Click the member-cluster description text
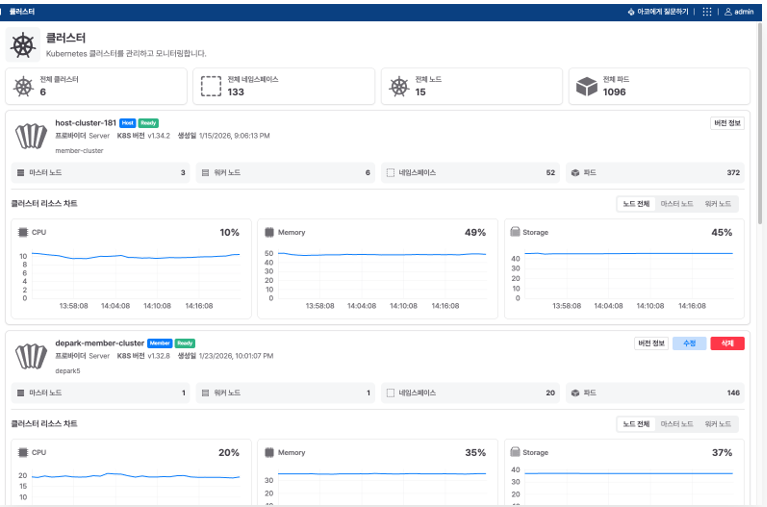Image resolution: width=767 pixels, height=507 pixels. pos(79,151)
